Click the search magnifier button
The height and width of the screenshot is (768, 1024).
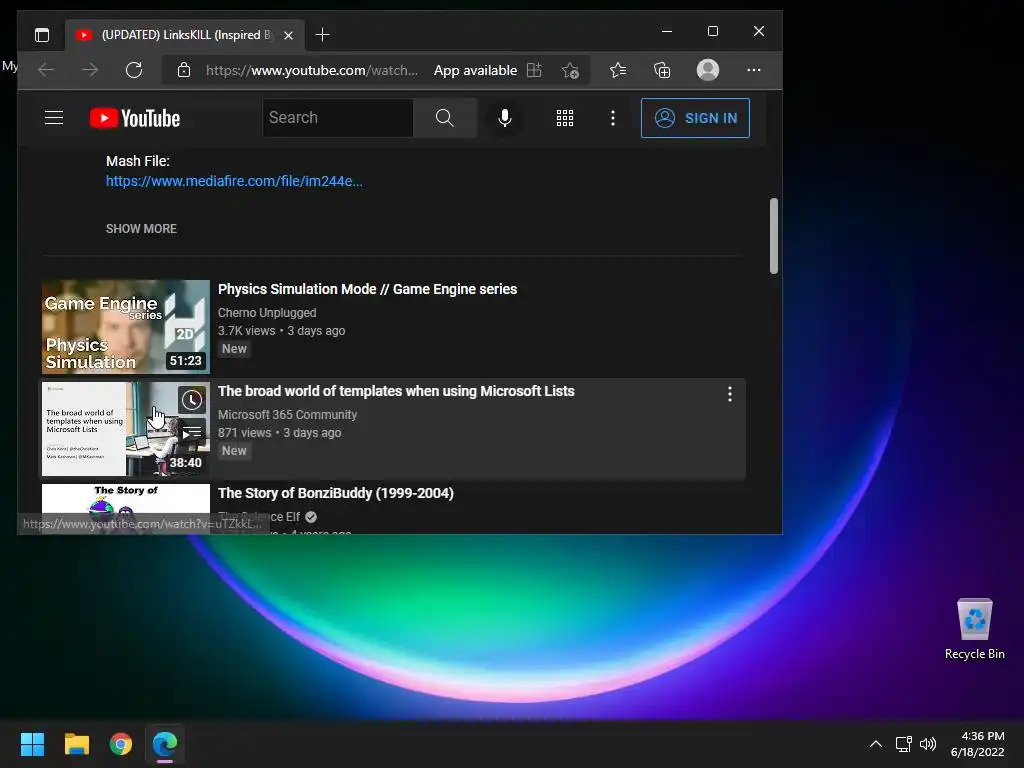tap(445, 118)
